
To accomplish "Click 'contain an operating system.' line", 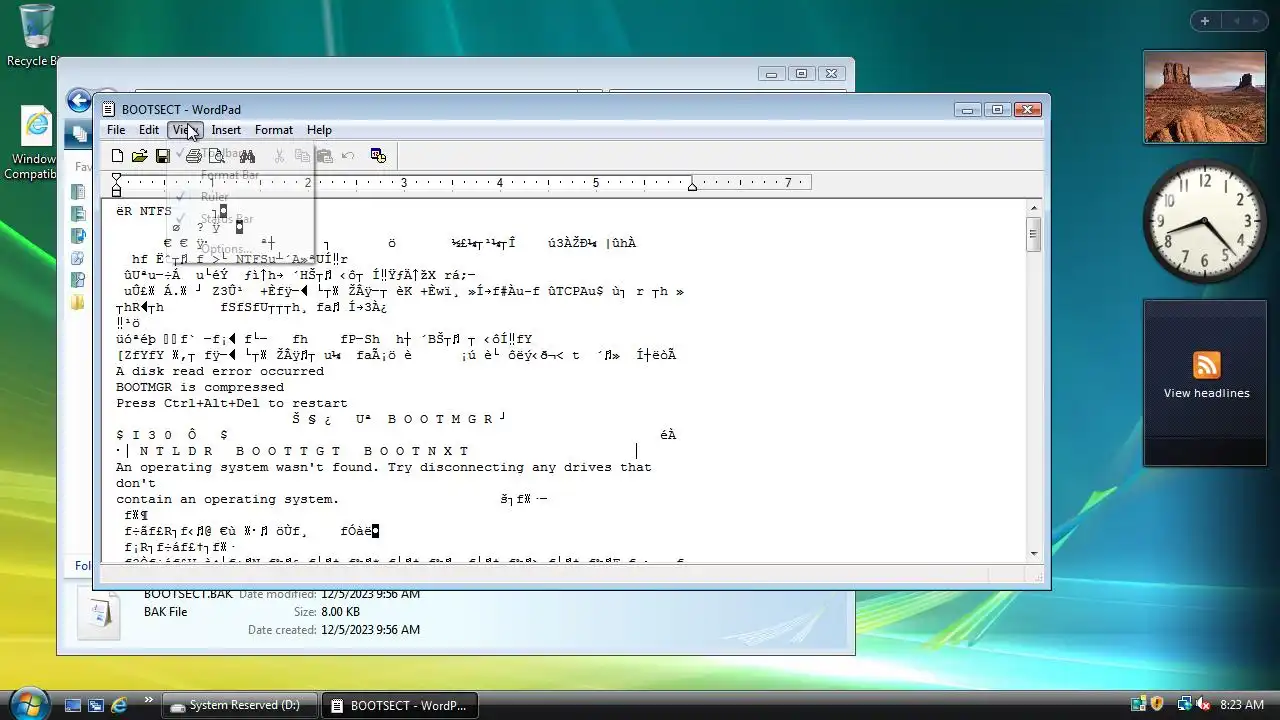I will (228, 499).
